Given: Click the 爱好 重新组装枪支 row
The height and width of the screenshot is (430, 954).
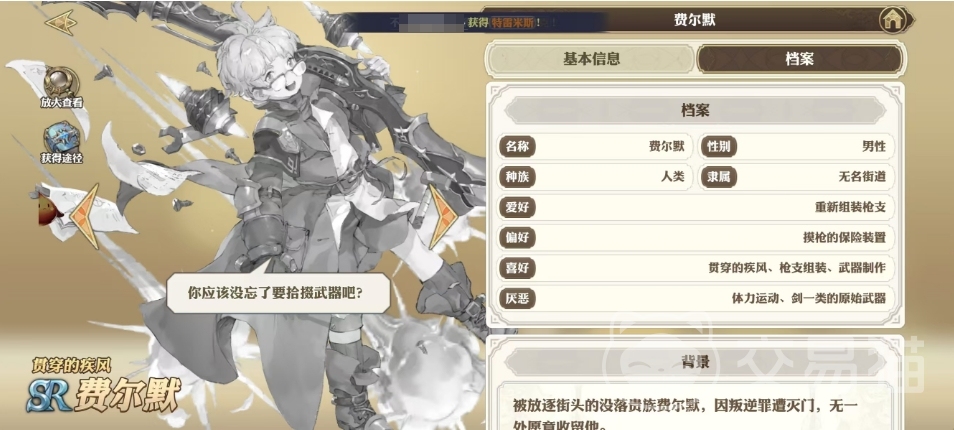Looking at the screenshot, I should (696, 207).
